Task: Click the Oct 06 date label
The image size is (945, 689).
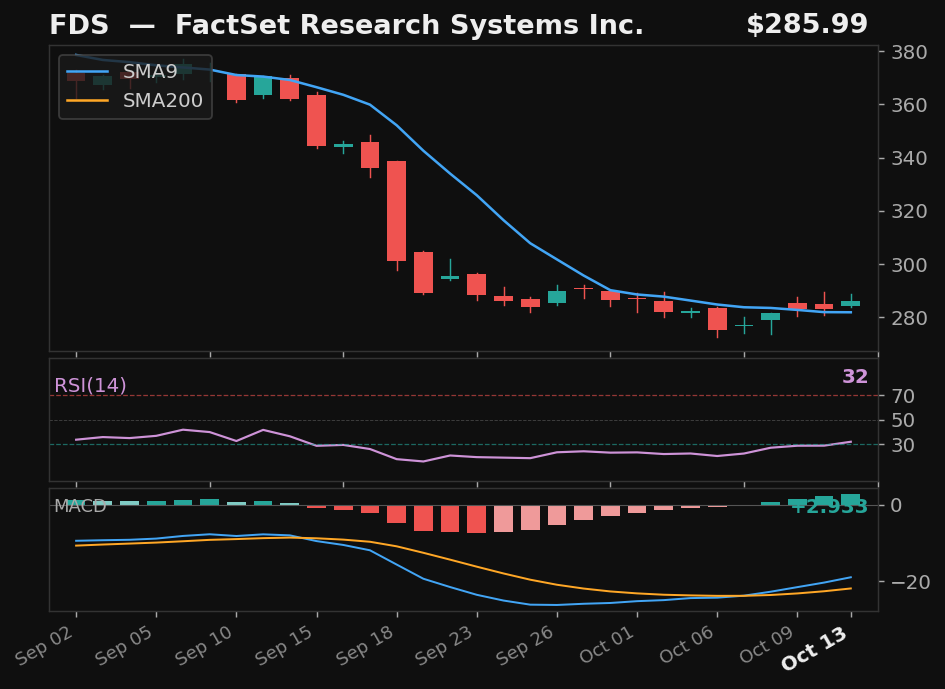Action: (688, 645)
